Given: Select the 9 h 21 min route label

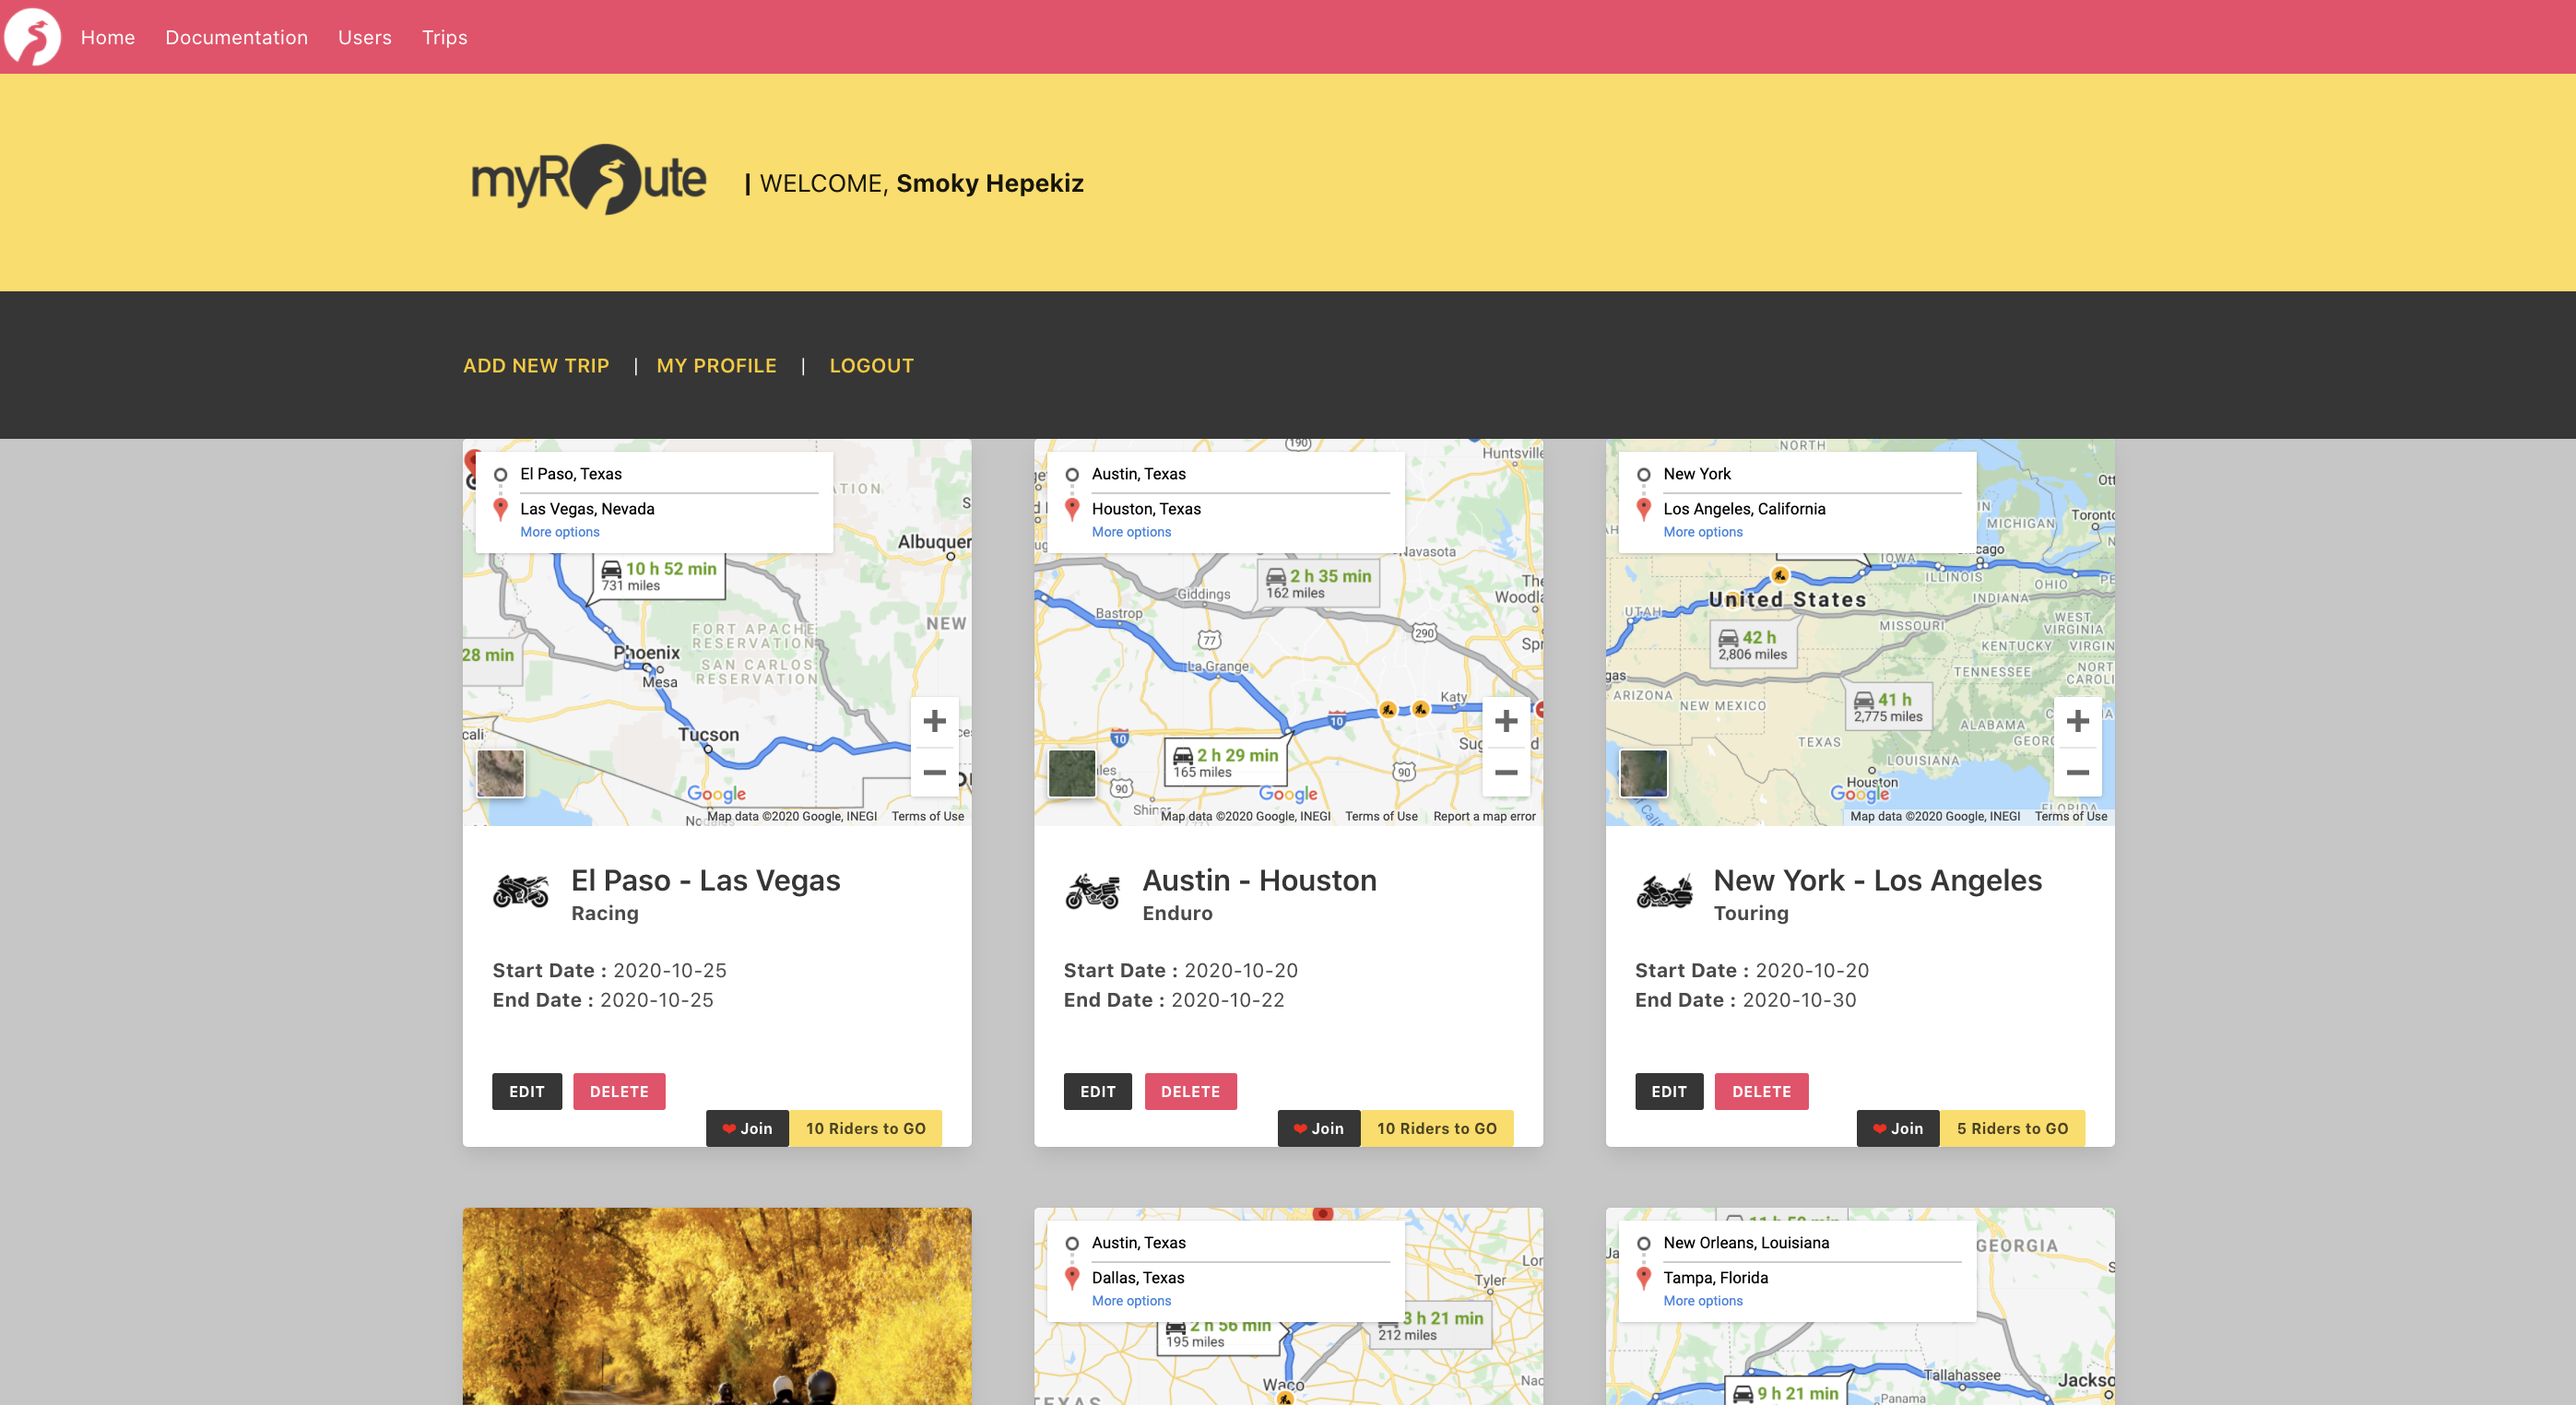Looking at the screenshot, I should 1788,1392.
